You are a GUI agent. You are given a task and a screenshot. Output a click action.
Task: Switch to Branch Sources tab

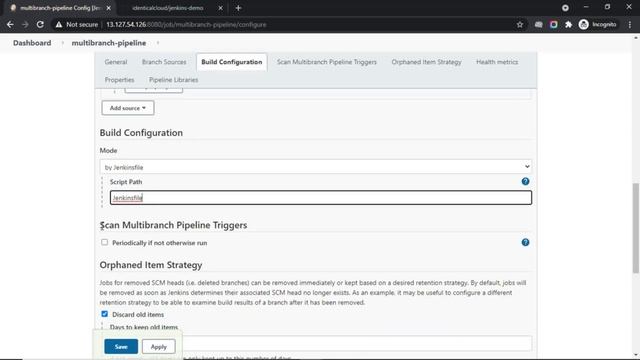164,62
